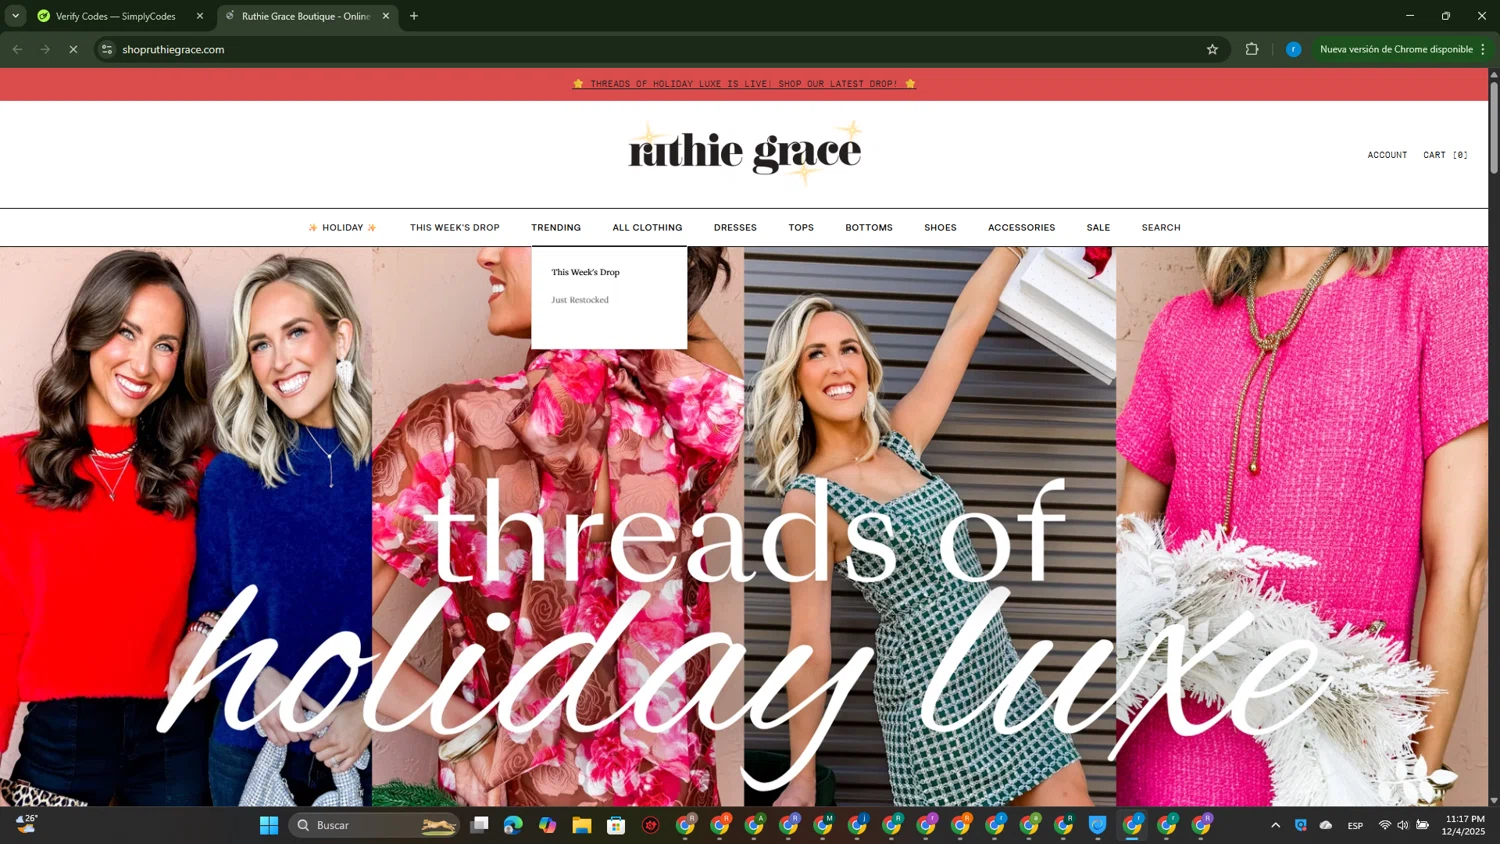Open the weather widget showing 26°

tap(27, 824)
